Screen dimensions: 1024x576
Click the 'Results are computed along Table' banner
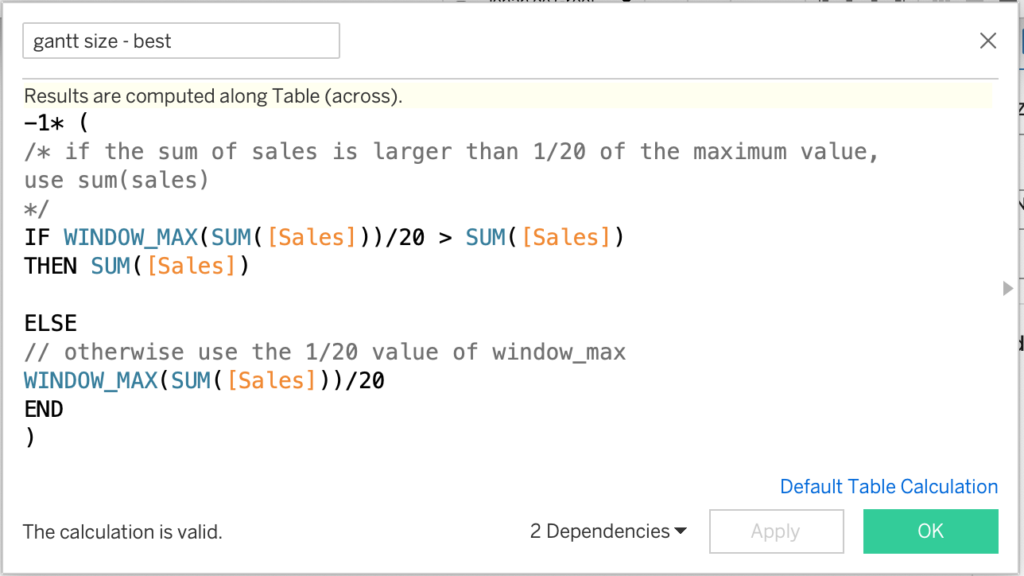tap(213, 97)
